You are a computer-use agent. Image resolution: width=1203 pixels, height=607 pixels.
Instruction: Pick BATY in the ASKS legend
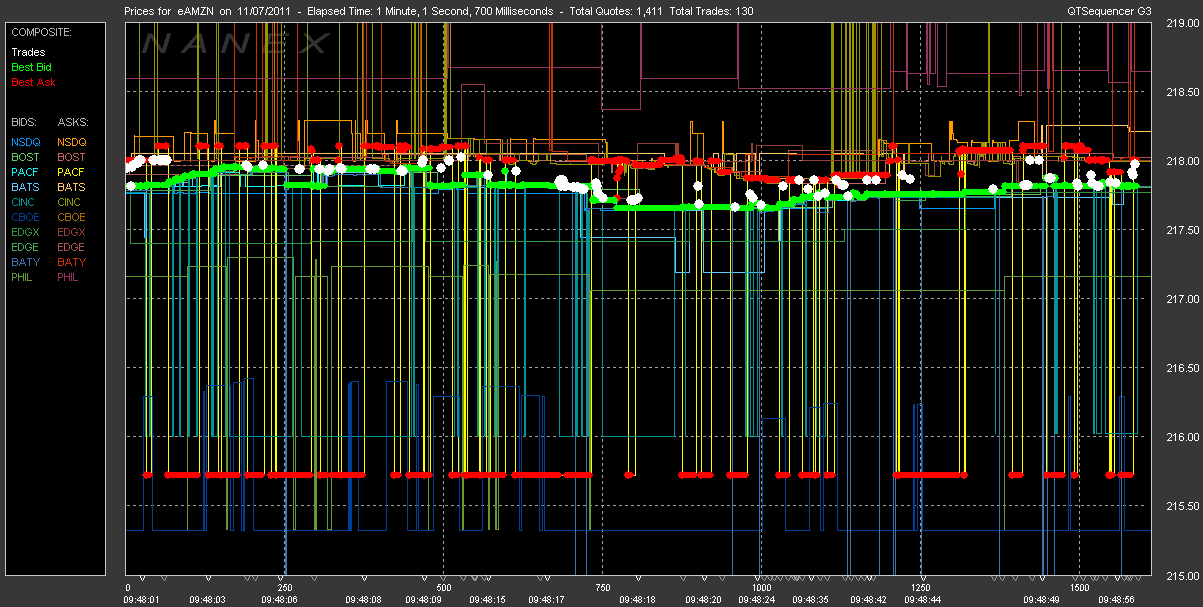pyautogui.click(x=72, y=262)
